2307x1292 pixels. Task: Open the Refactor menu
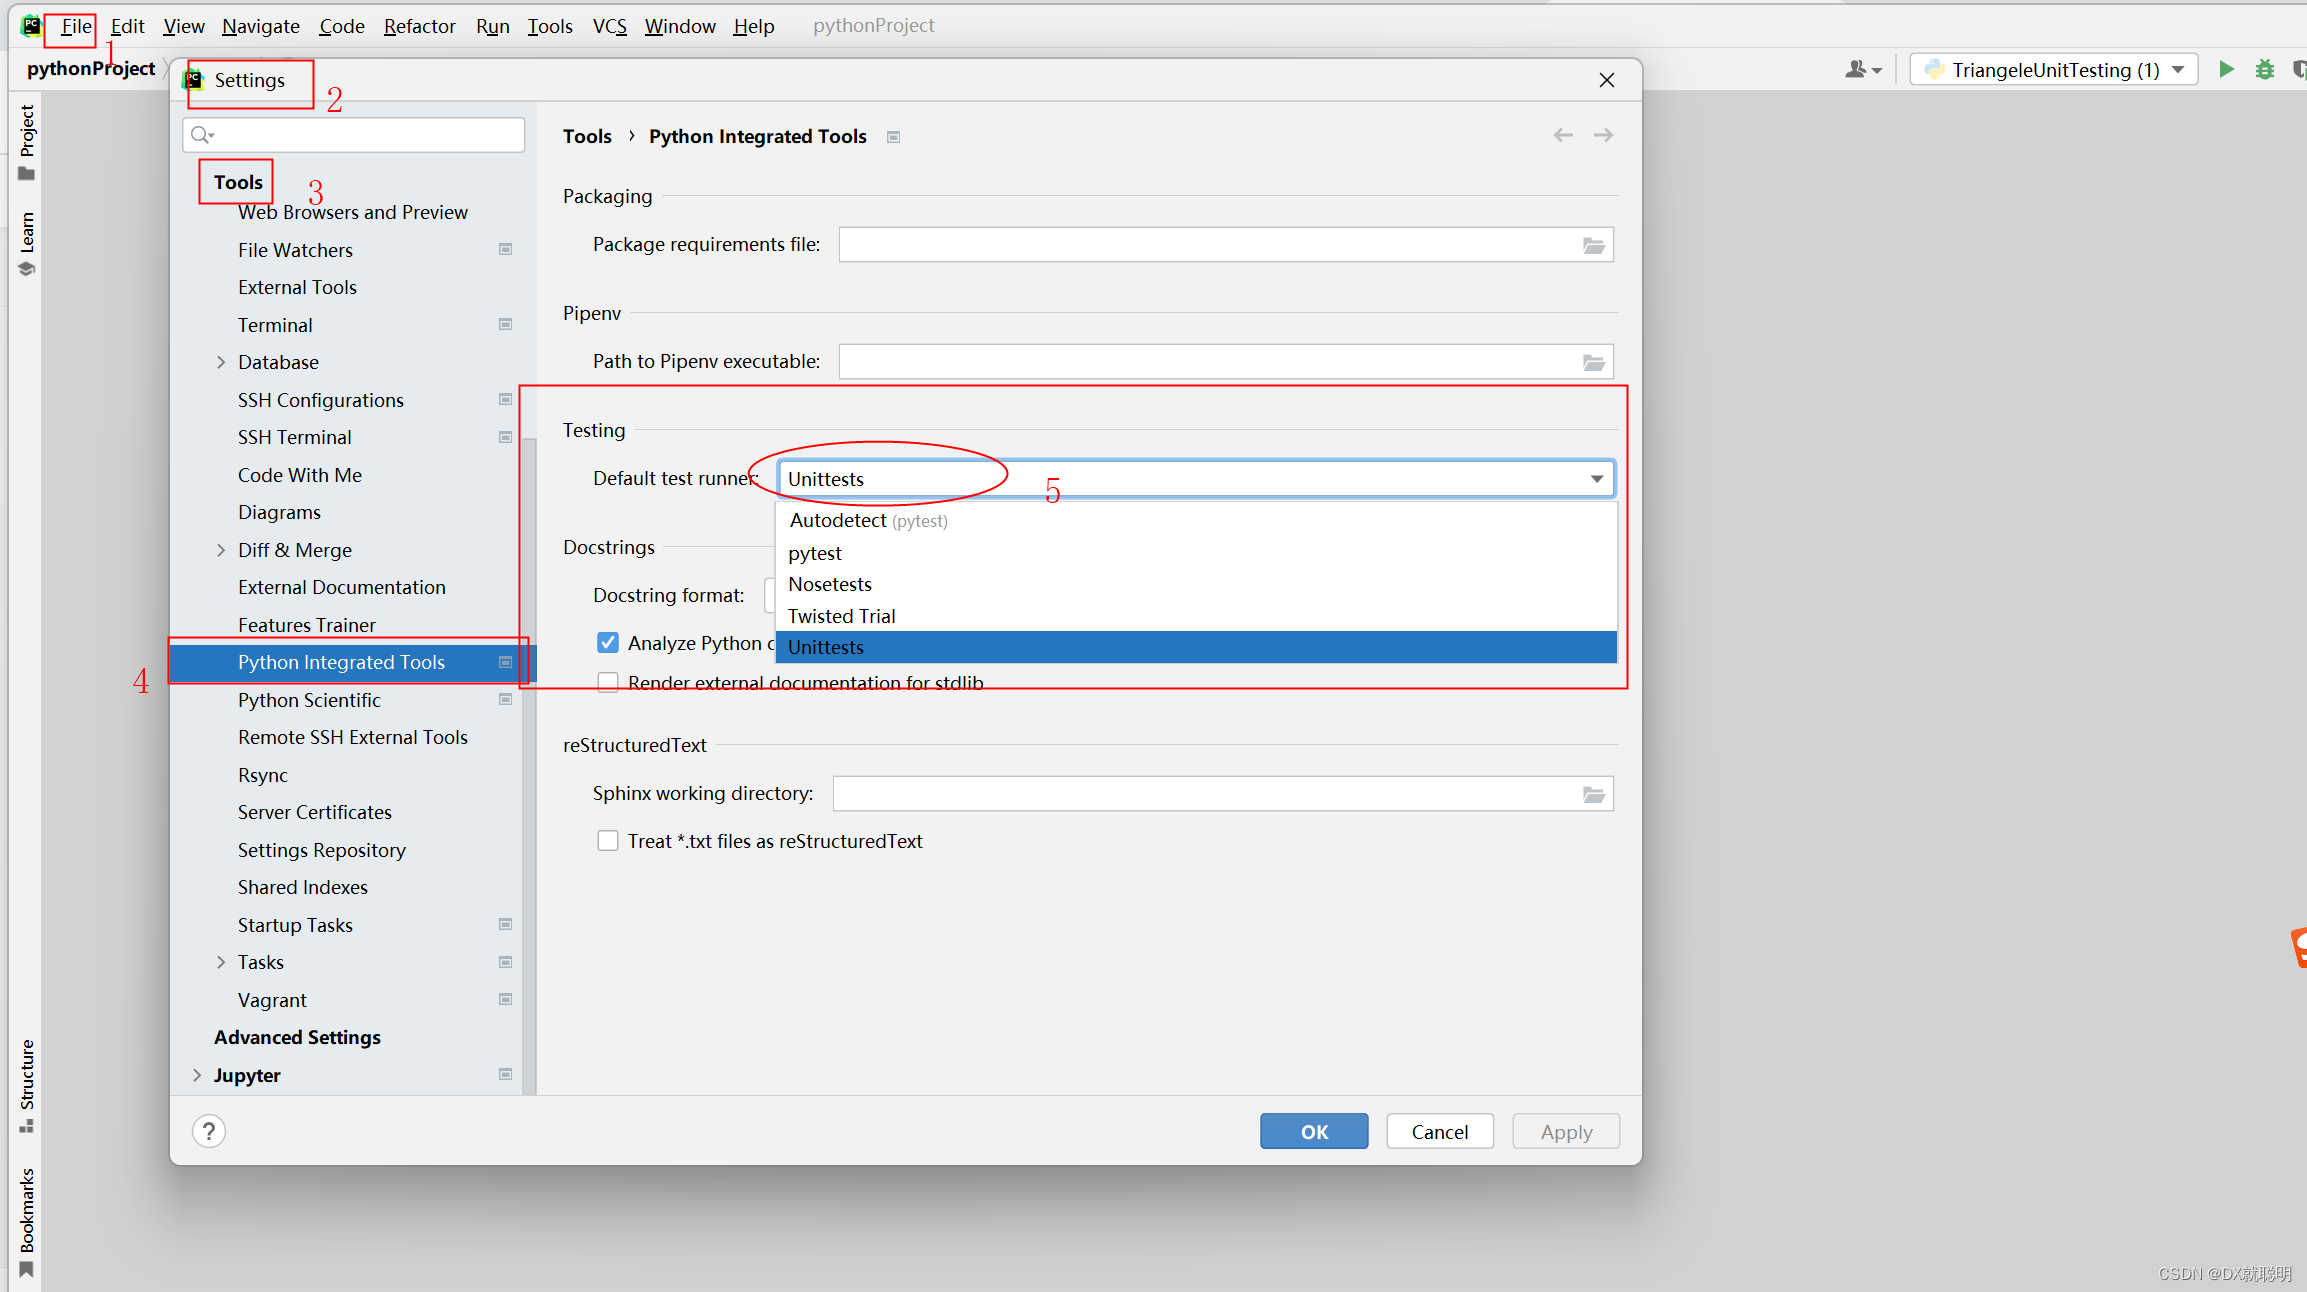(419, 26)
